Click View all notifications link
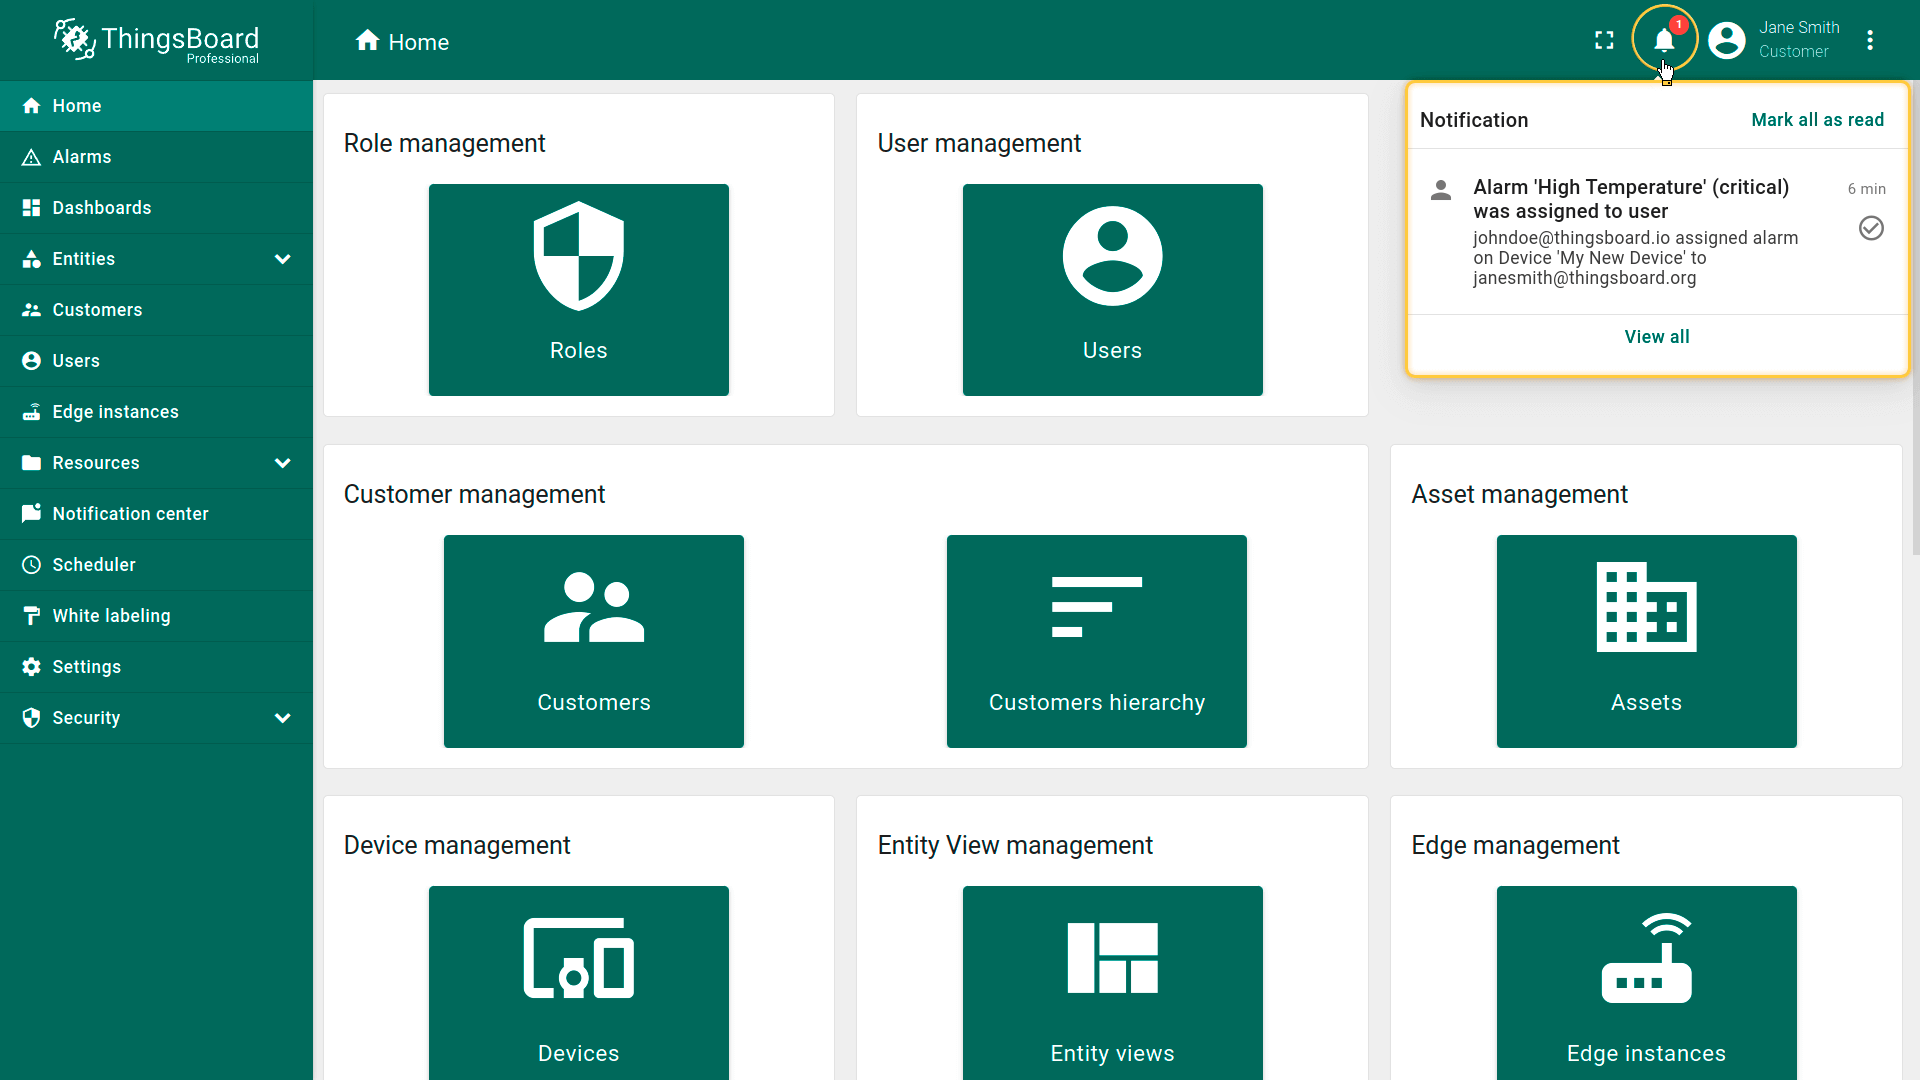 1656,337
